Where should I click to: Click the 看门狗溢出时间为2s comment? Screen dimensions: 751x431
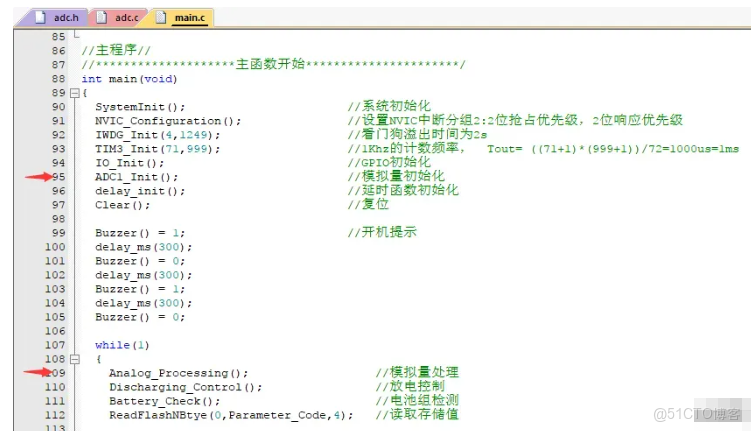click(417, 134)
